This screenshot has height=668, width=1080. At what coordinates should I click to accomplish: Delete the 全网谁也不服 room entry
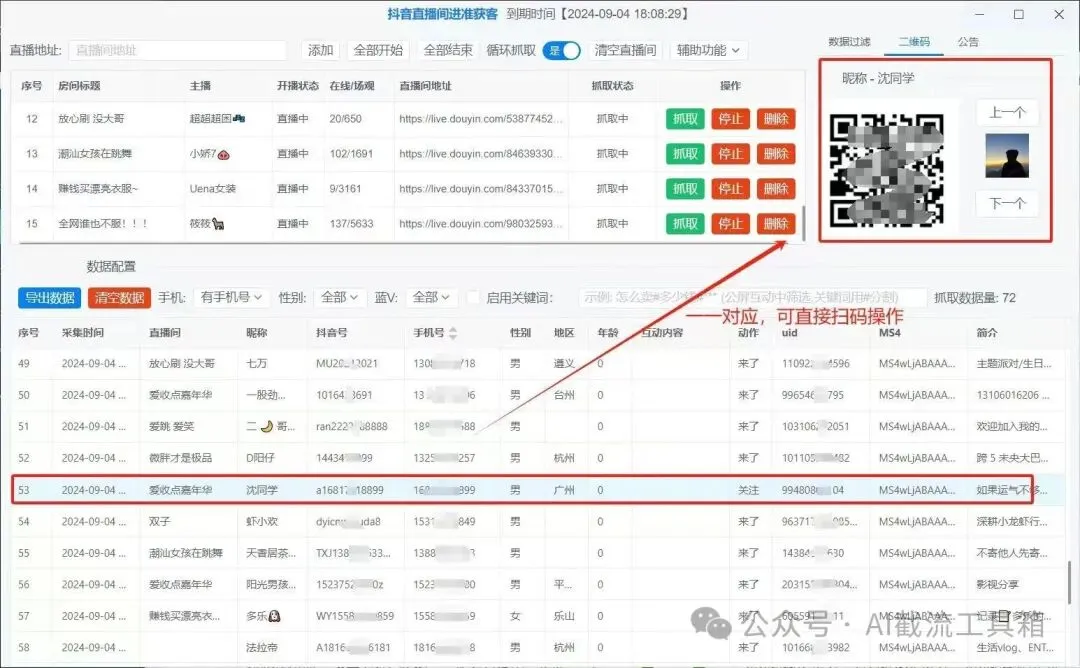pyautogui.click(x=777, y=223)
